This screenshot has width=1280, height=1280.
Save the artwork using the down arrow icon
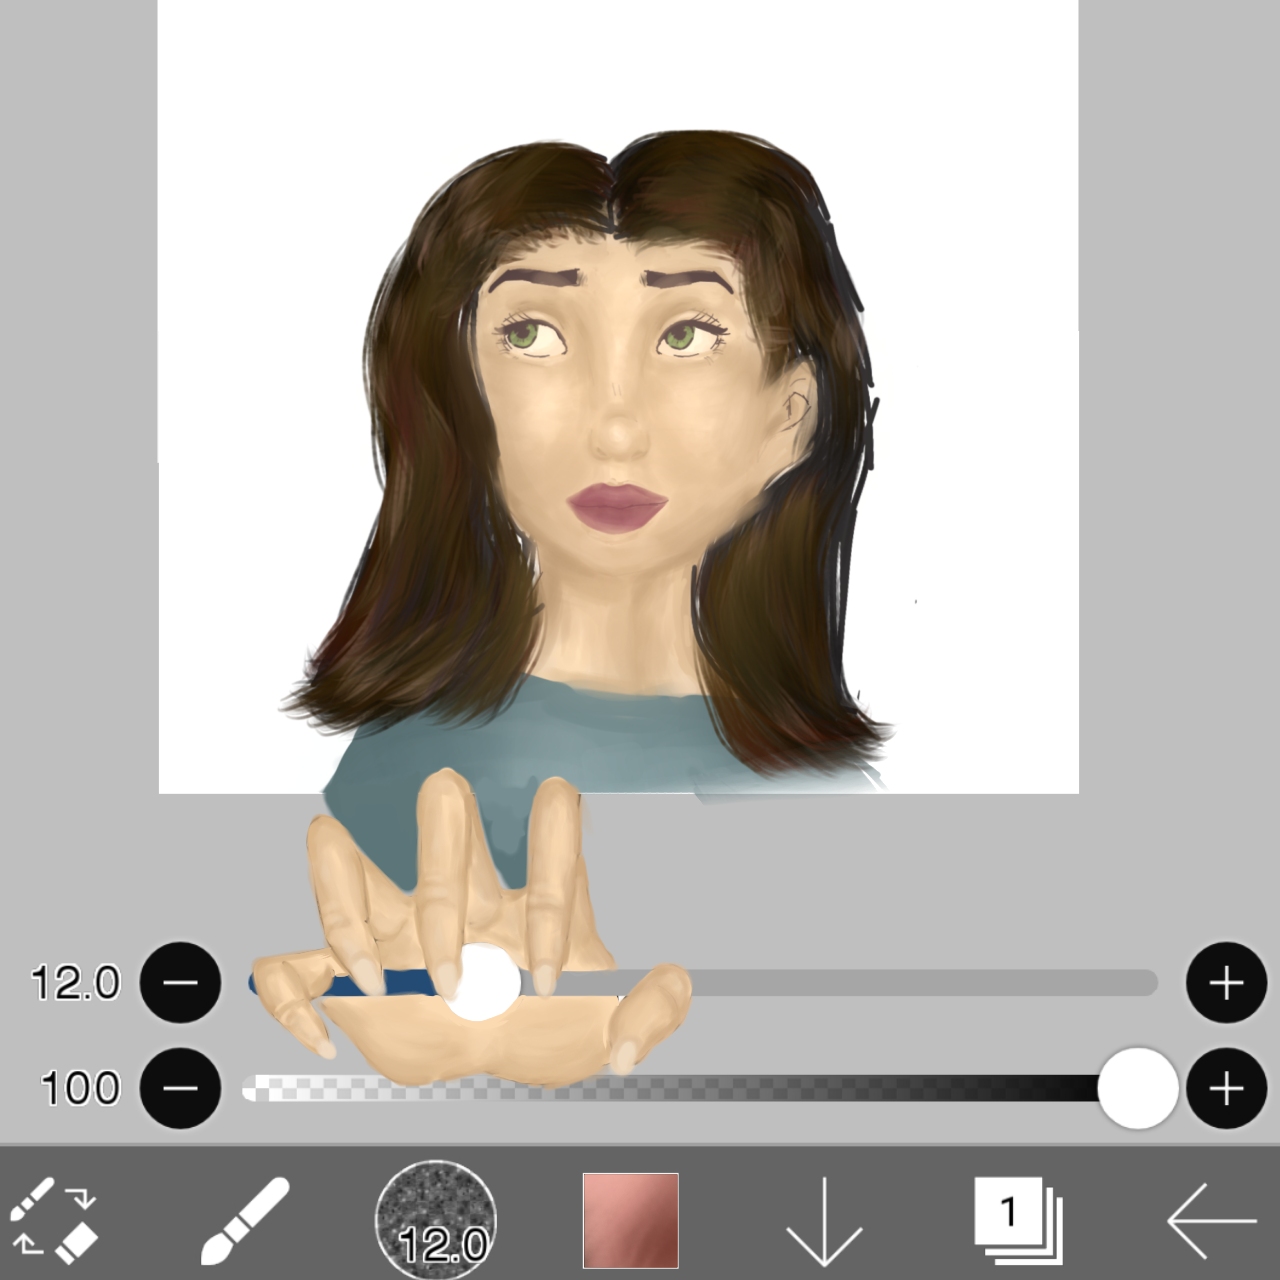[822, 1222]
